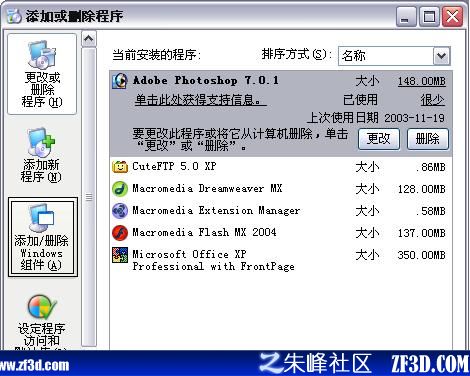Click the 删除 button for Photoshop
The height and width of the screenshot is (376, 470).
coord(428,139)
